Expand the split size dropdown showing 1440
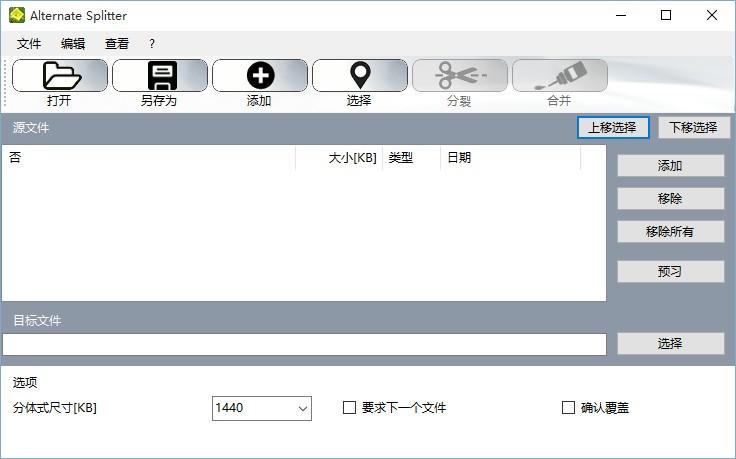The image size is (736, 459). [302, 408]
